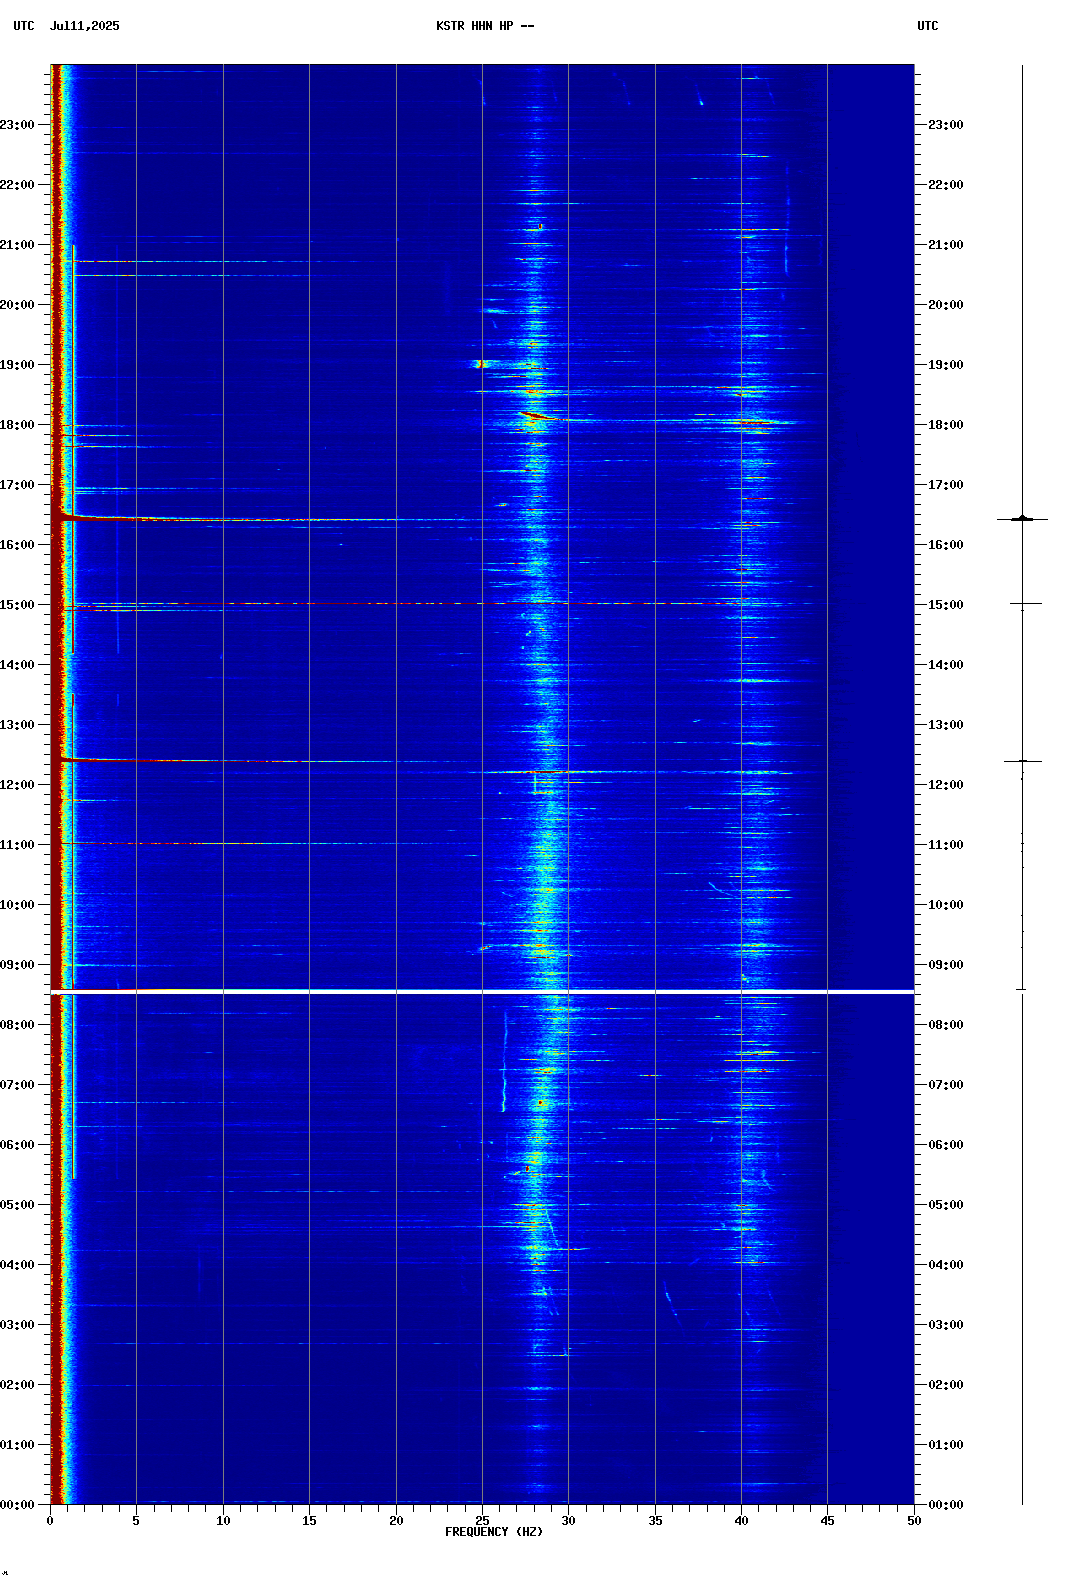Click the 05:00 label on the left axis
The width and height of the screenshot is (1066, 1584).
[x=17, y=1205]
